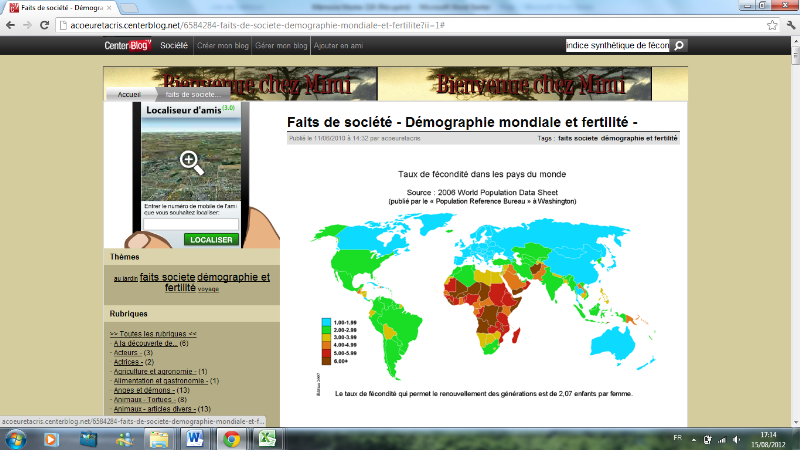The image size is (800, 450).
Task: Open the 'Créer mon blog' menu item
Action: [224, 46]
